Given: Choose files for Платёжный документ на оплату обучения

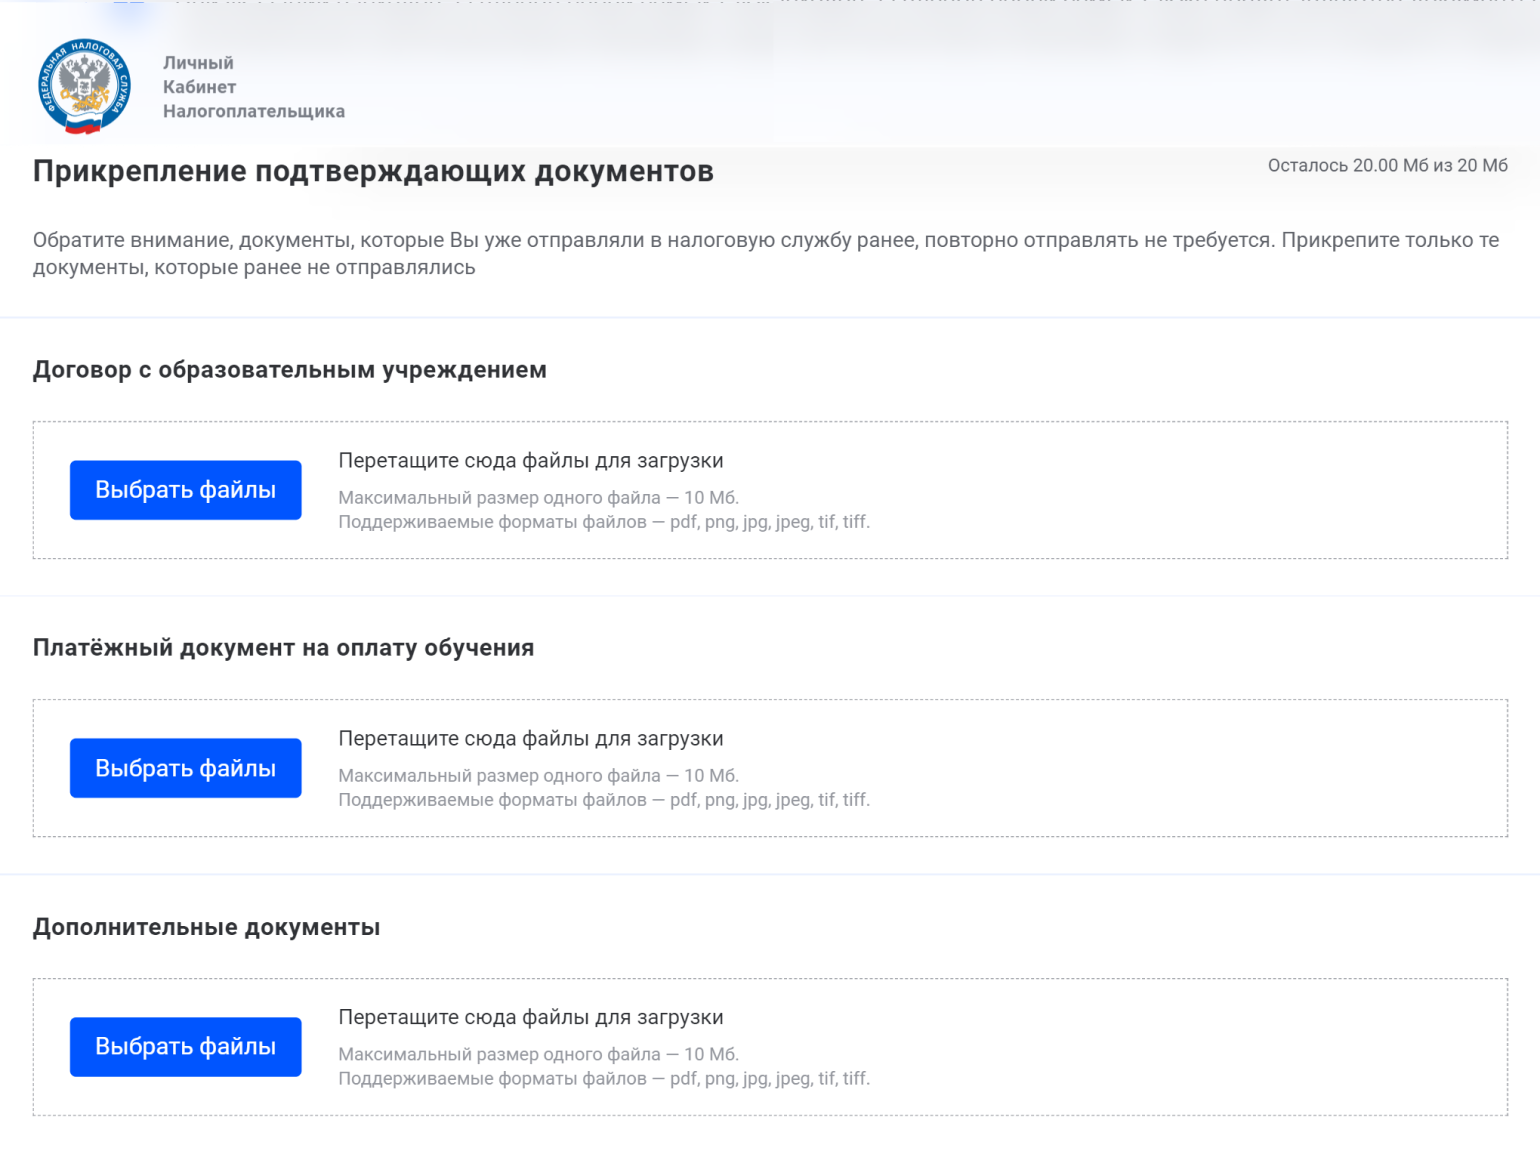Looking at the screenshot, I should (185, 768).
